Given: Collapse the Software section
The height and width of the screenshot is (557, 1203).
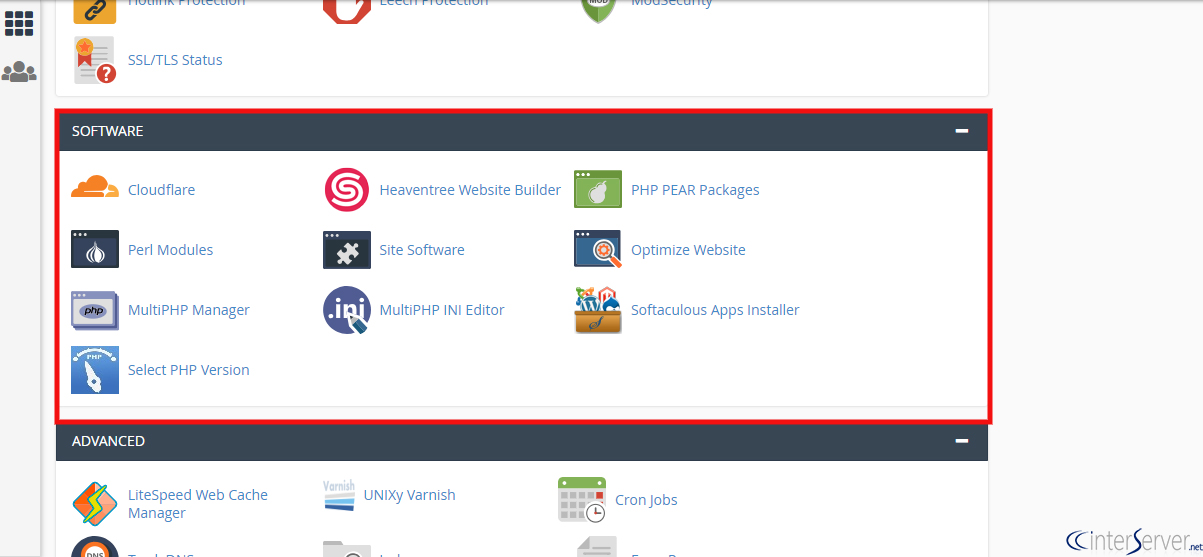Looking at the screenshot, I should 962,131.
